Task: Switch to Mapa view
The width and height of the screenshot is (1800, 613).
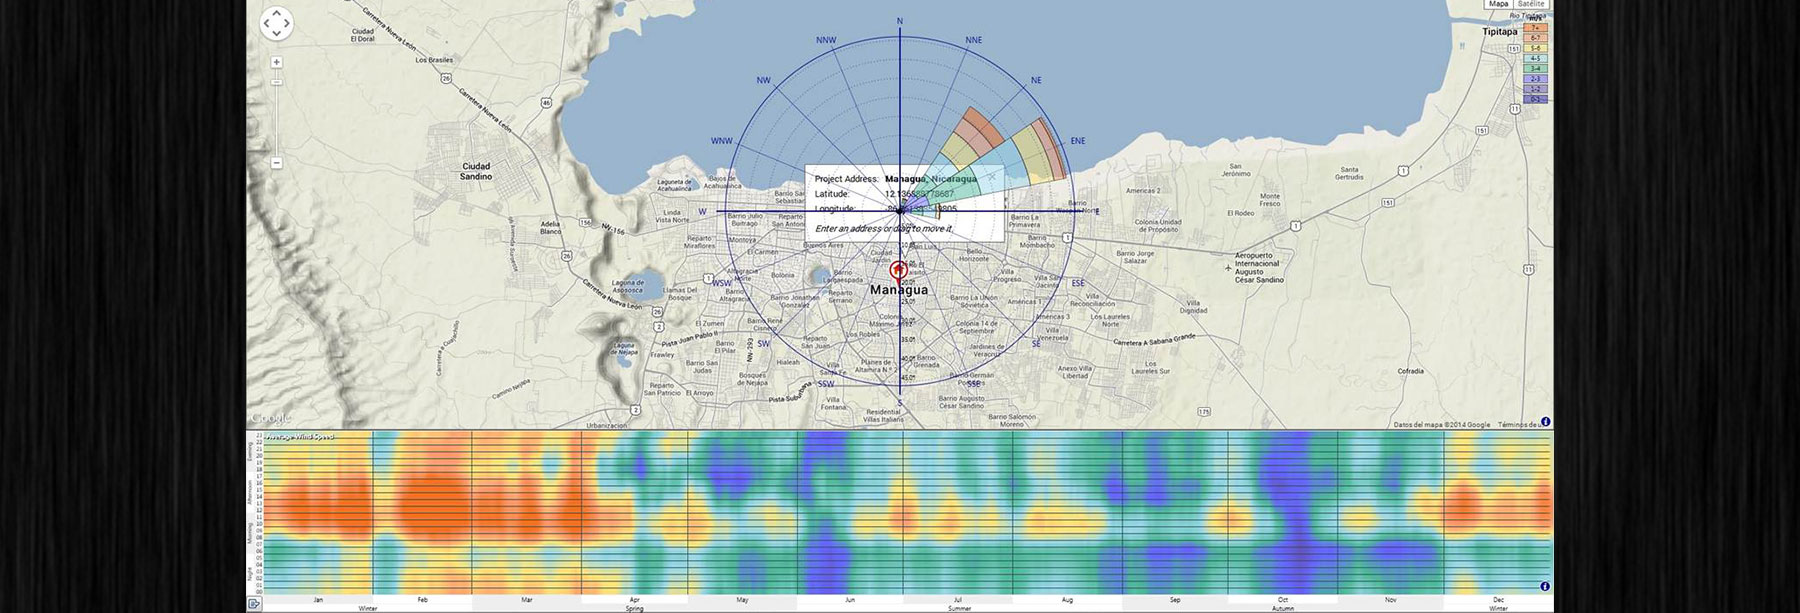Action: click(x=1498, y=4)
